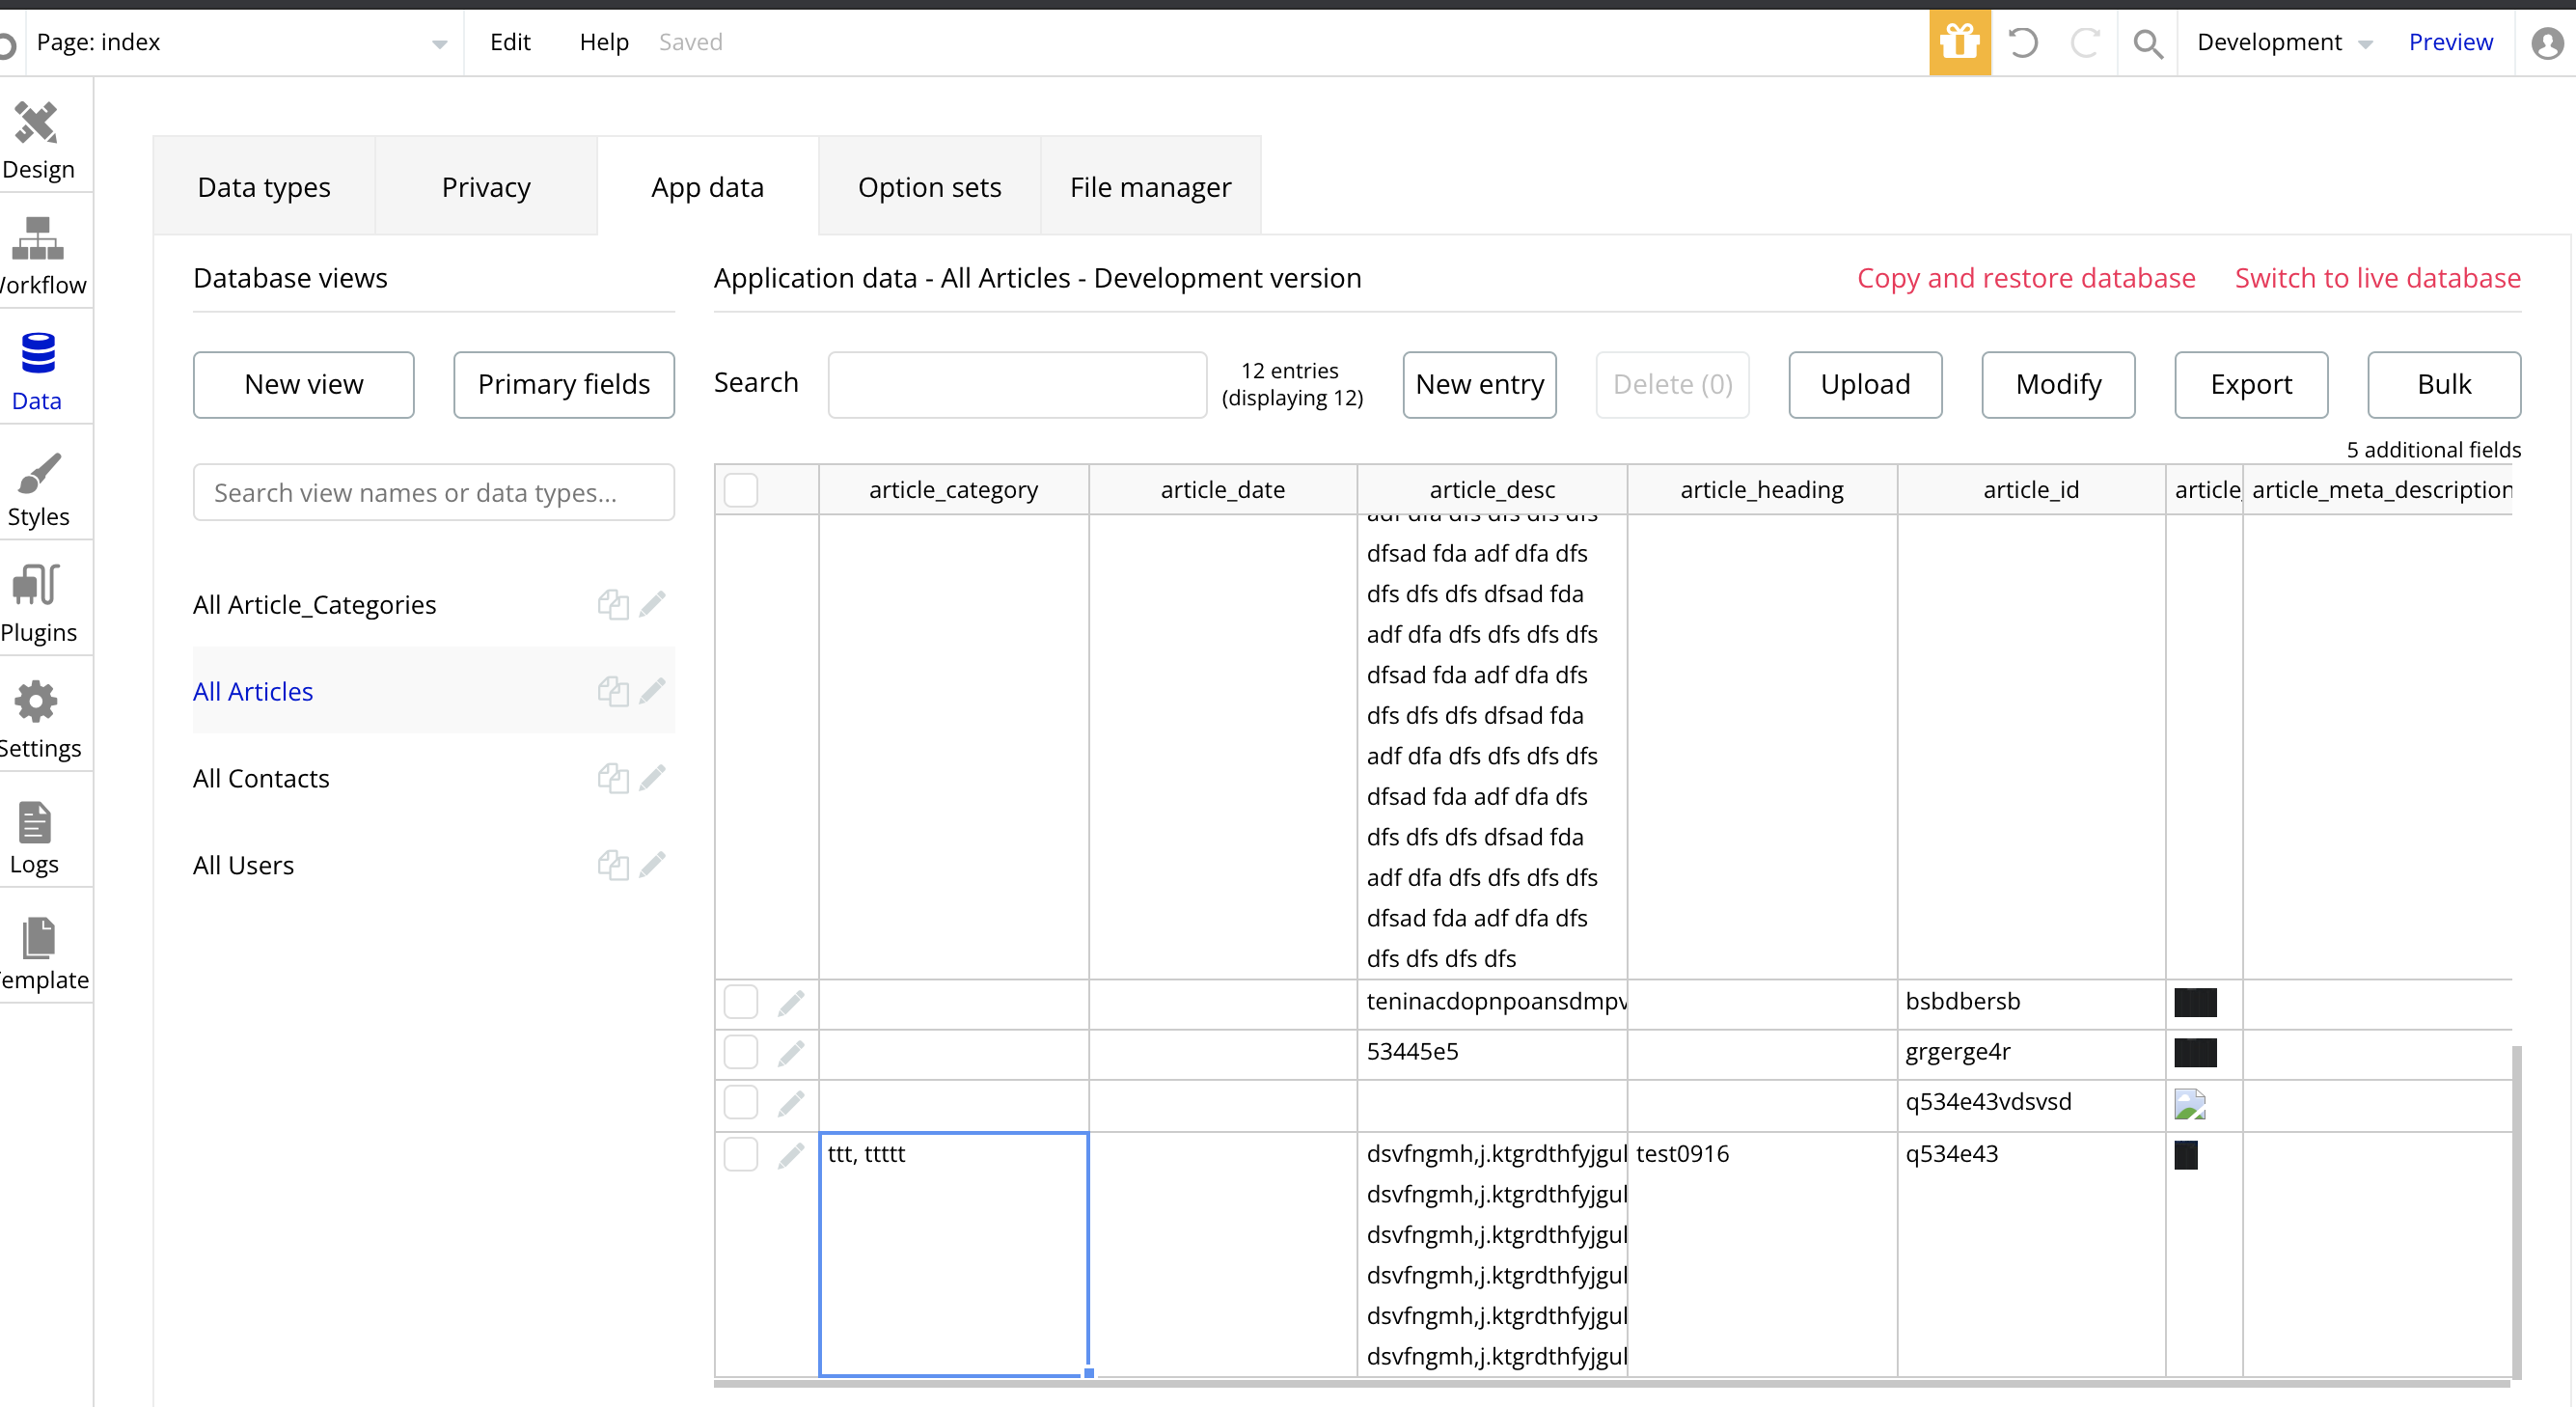Click copy icon beside All Article_Categories
Screen dimensions: 2576x1407
[x=613, y=604]
